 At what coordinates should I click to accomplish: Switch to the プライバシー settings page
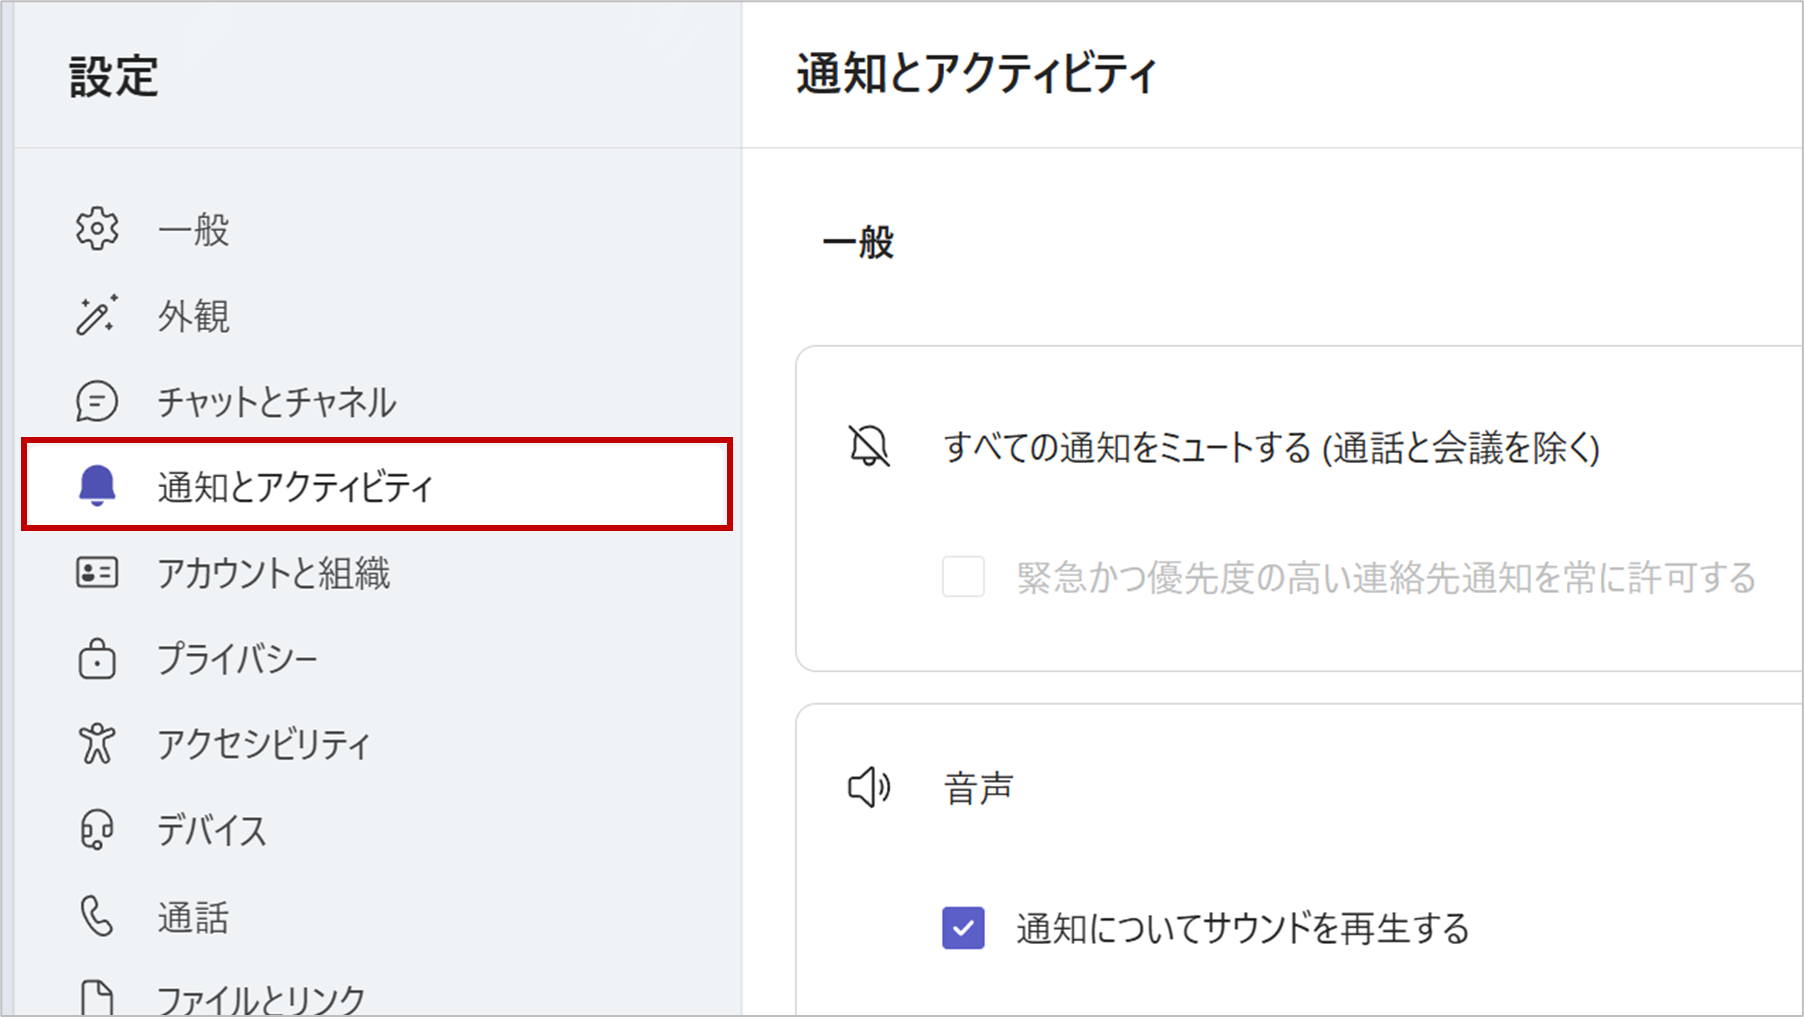coord(237,659)
